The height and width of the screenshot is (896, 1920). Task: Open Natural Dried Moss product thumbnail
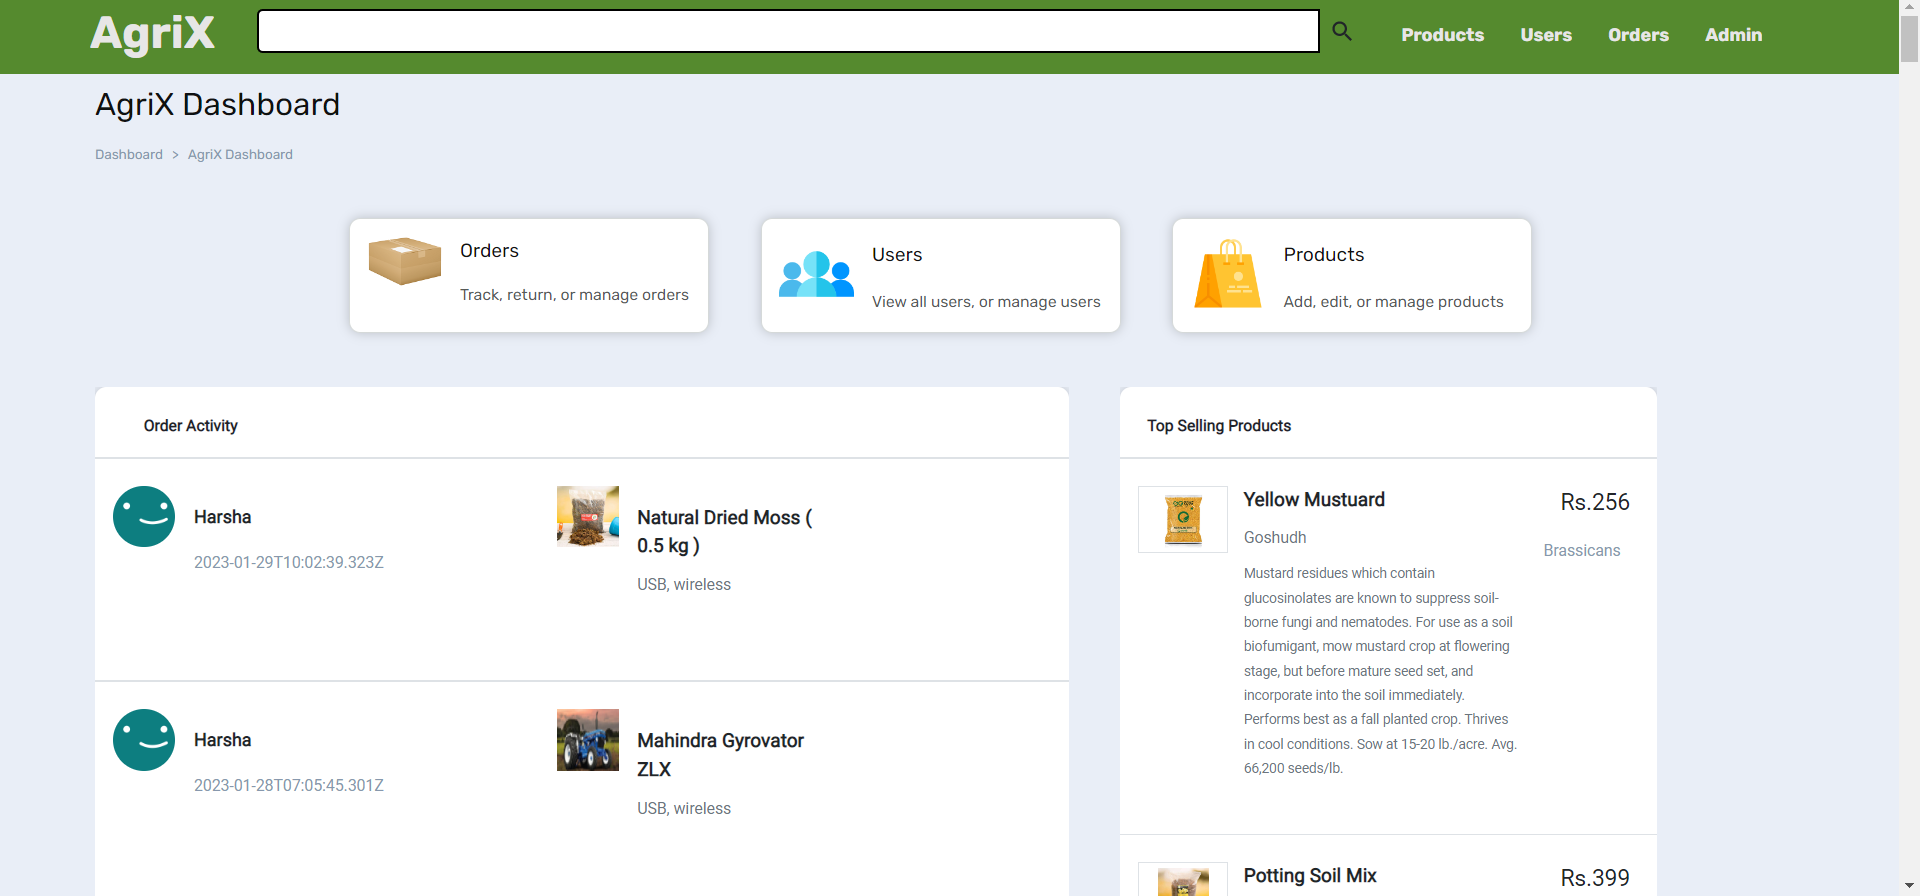click(x=588, y=516)
